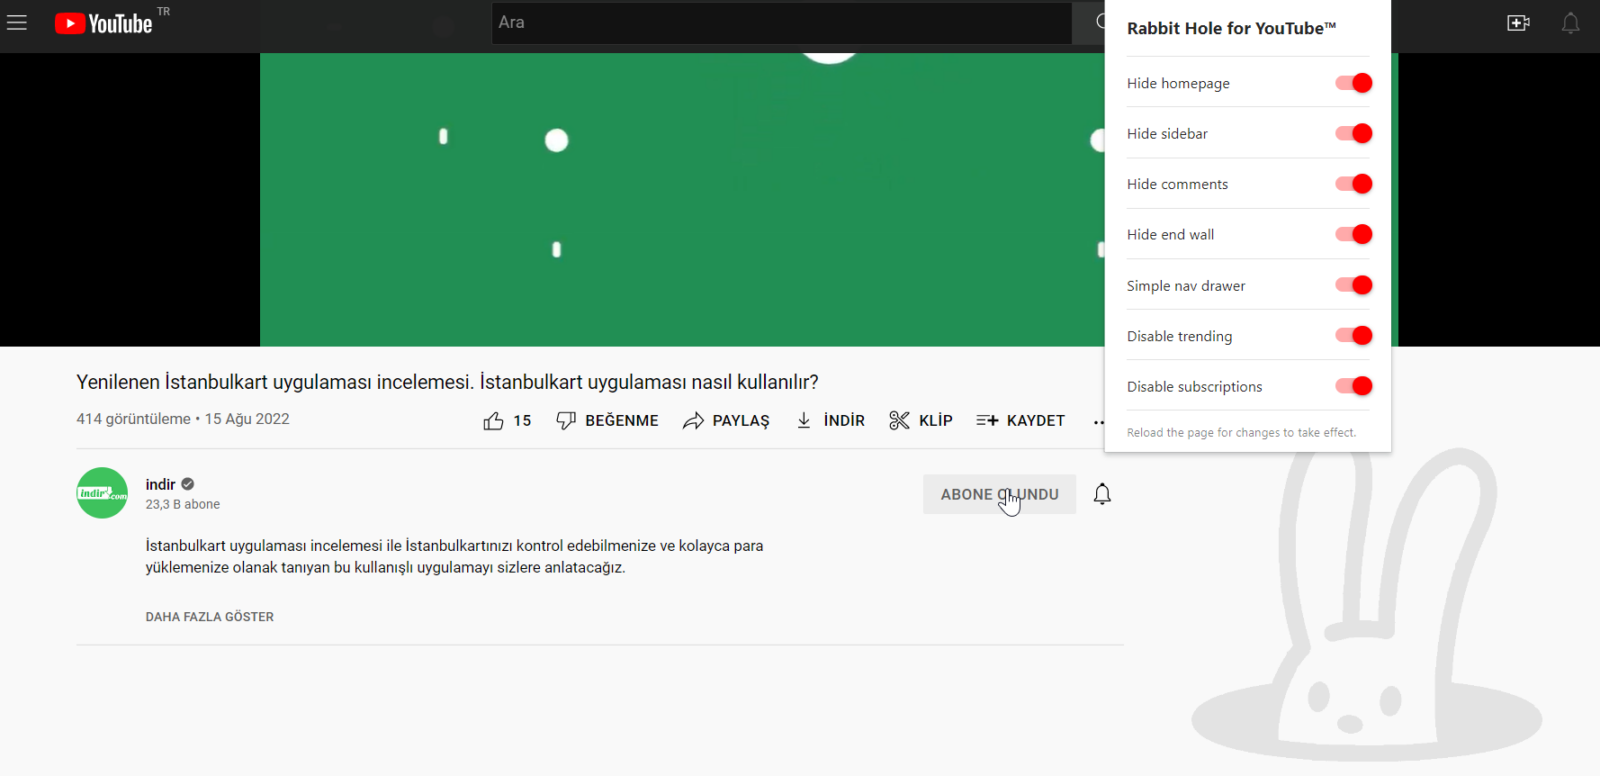This screenshot has height=776, width=1600.
Task: Click the Ara search field
Action: 780,22
